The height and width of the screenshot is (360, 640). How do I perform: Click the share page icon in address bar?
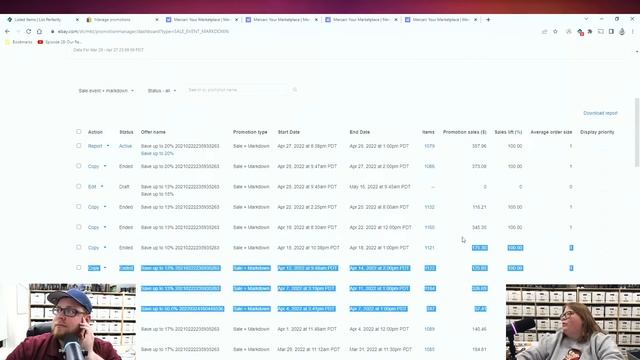click(544, 31)
